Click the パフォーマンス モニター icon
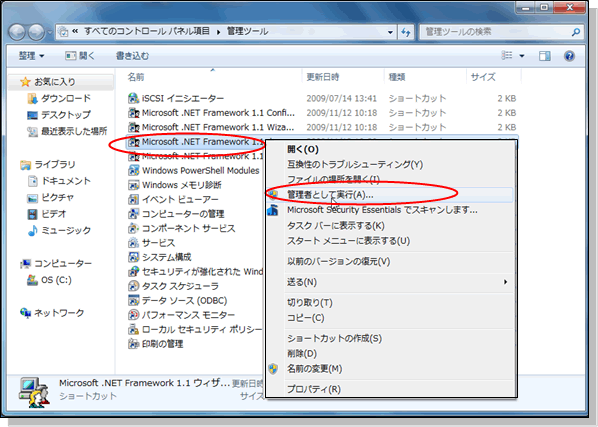This screenshot has height=427, width=598. [133, 315]
